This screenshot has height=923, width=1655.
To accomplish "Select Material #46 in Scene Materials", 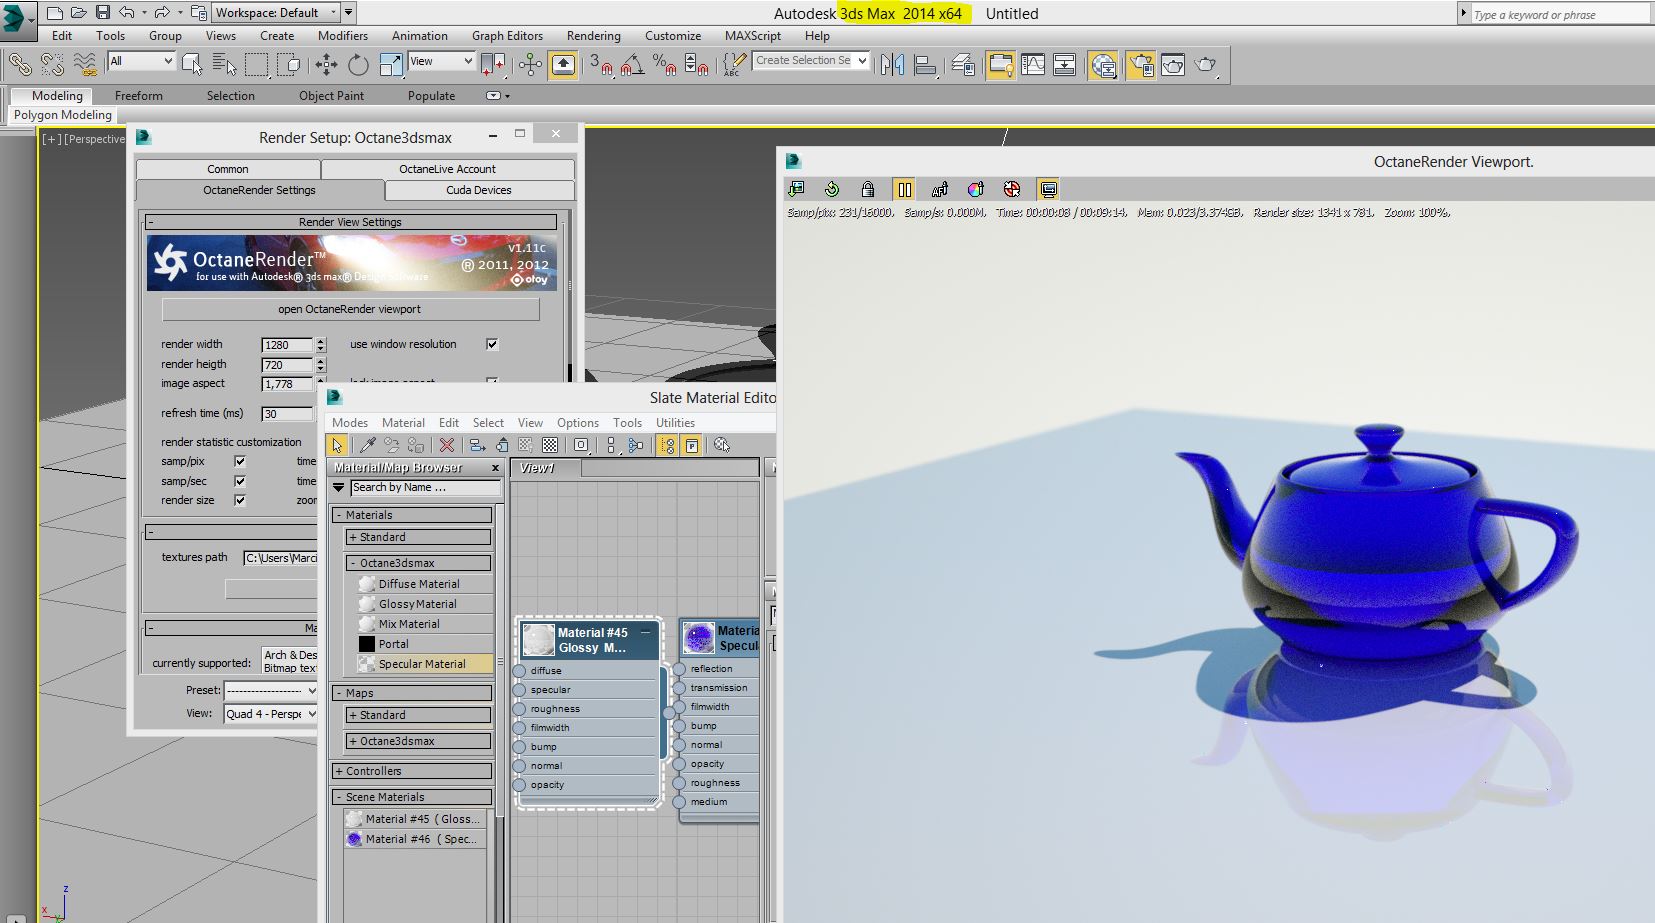I will click(x=415, y=839).
